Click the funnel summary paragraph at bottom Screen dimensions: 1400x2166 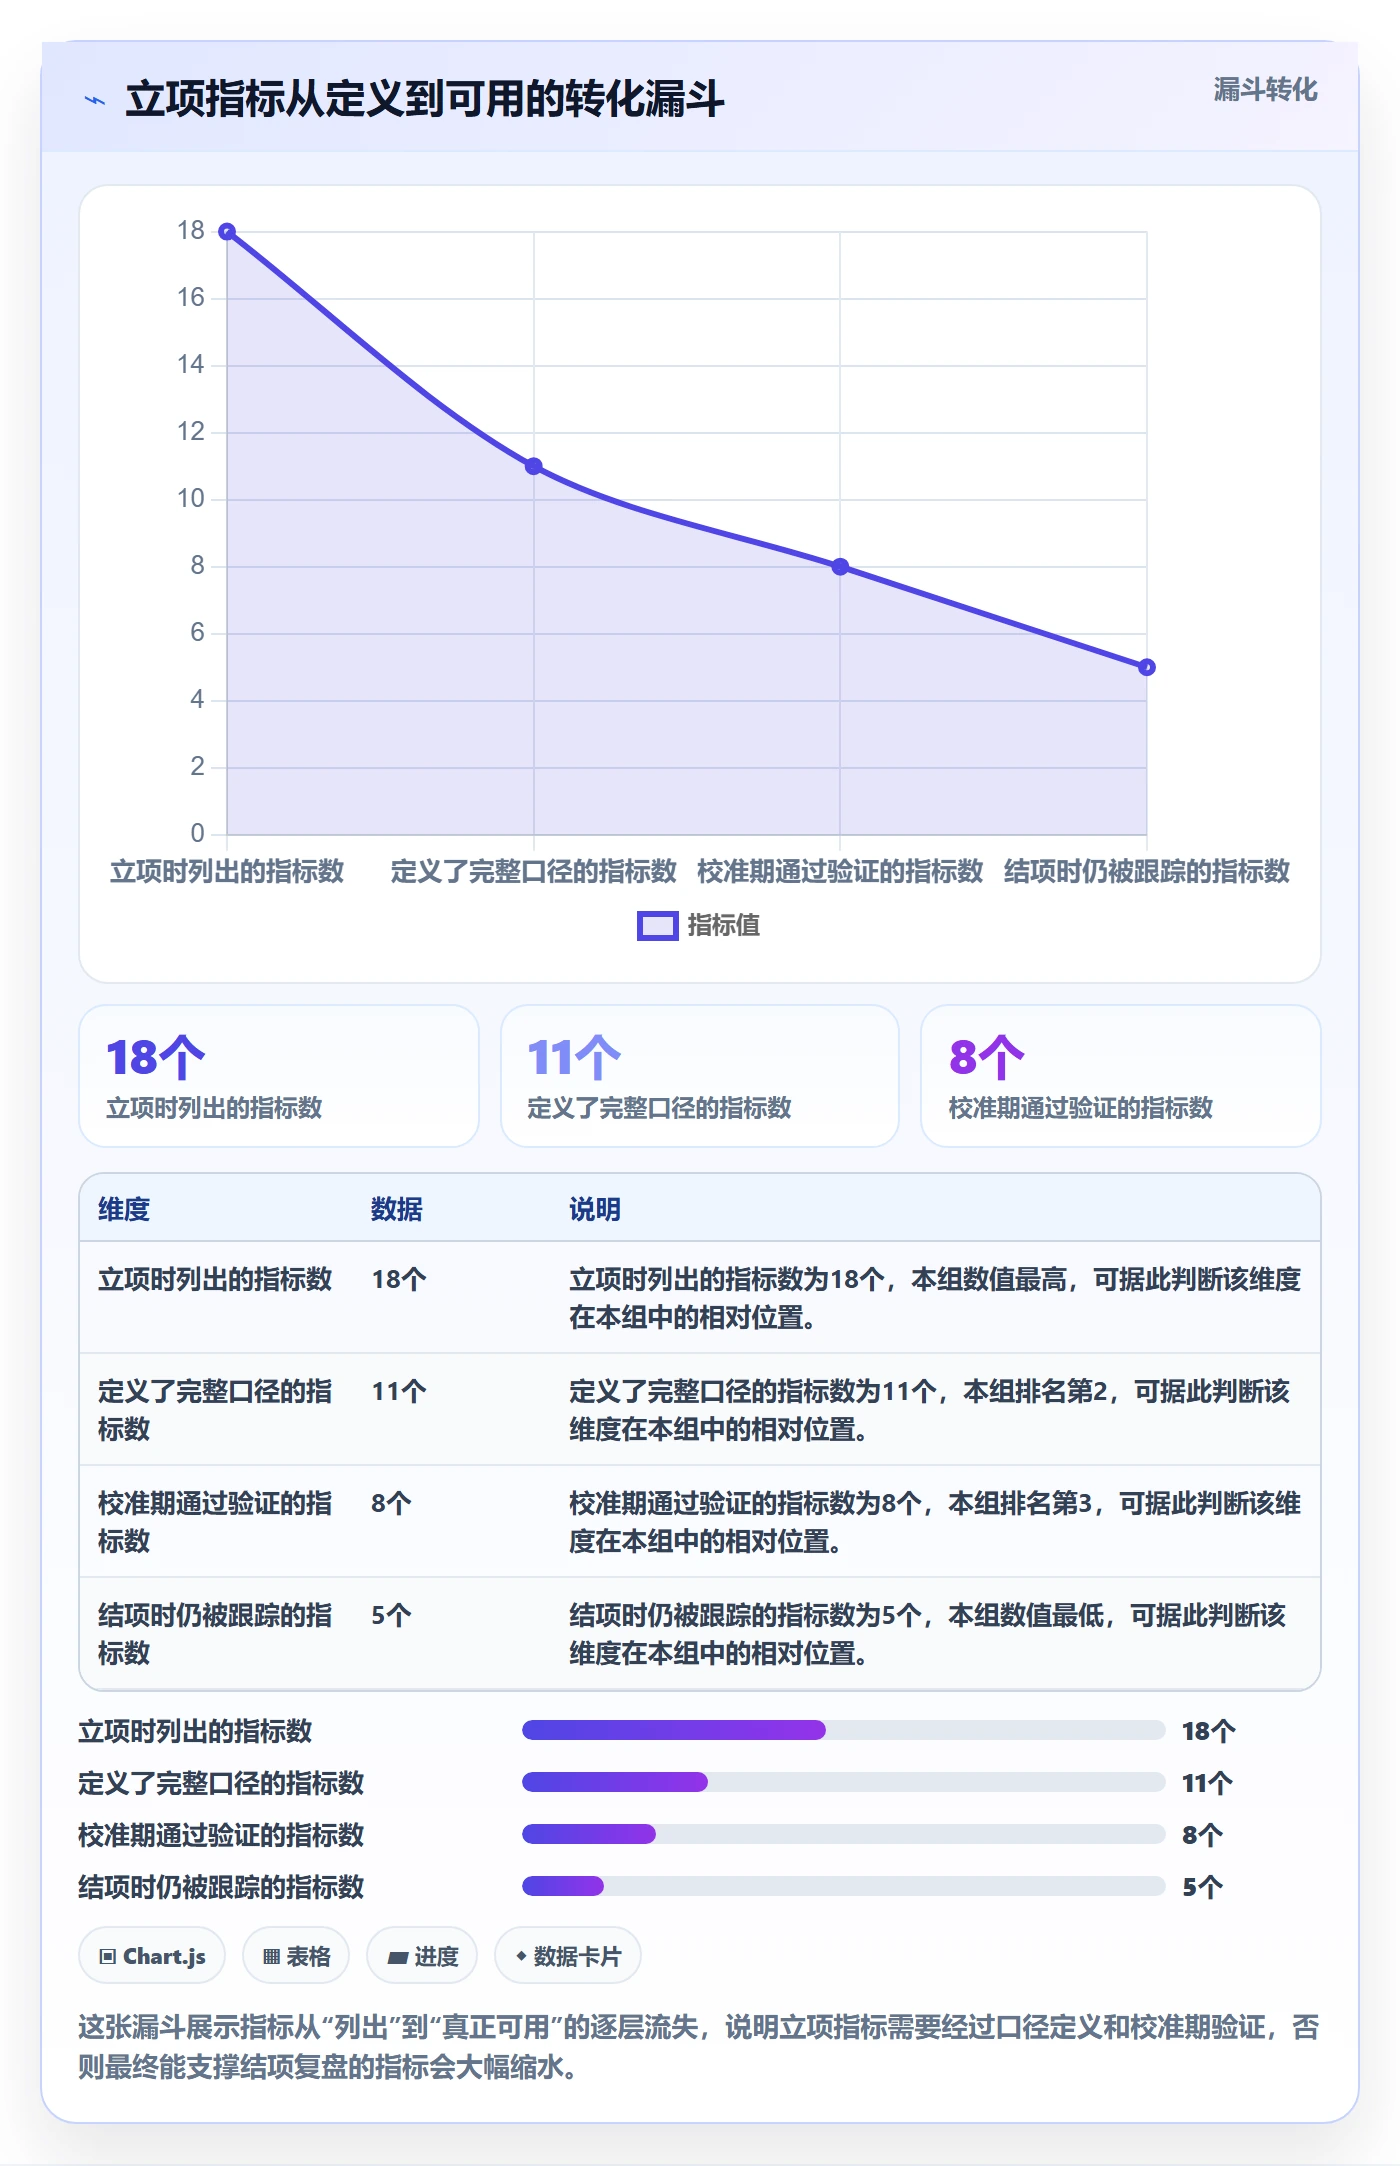point(699,2046)
